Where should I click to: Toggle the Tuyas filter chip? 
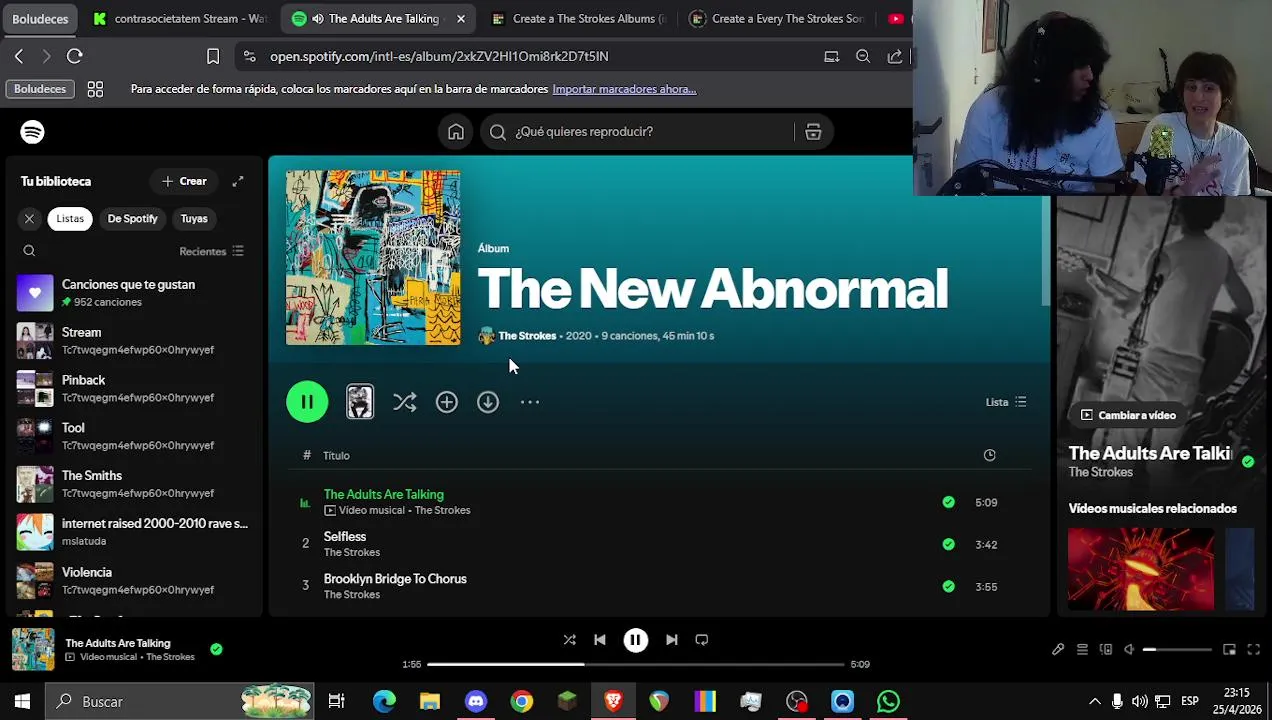pyautogui.click(x=194, y=219)
